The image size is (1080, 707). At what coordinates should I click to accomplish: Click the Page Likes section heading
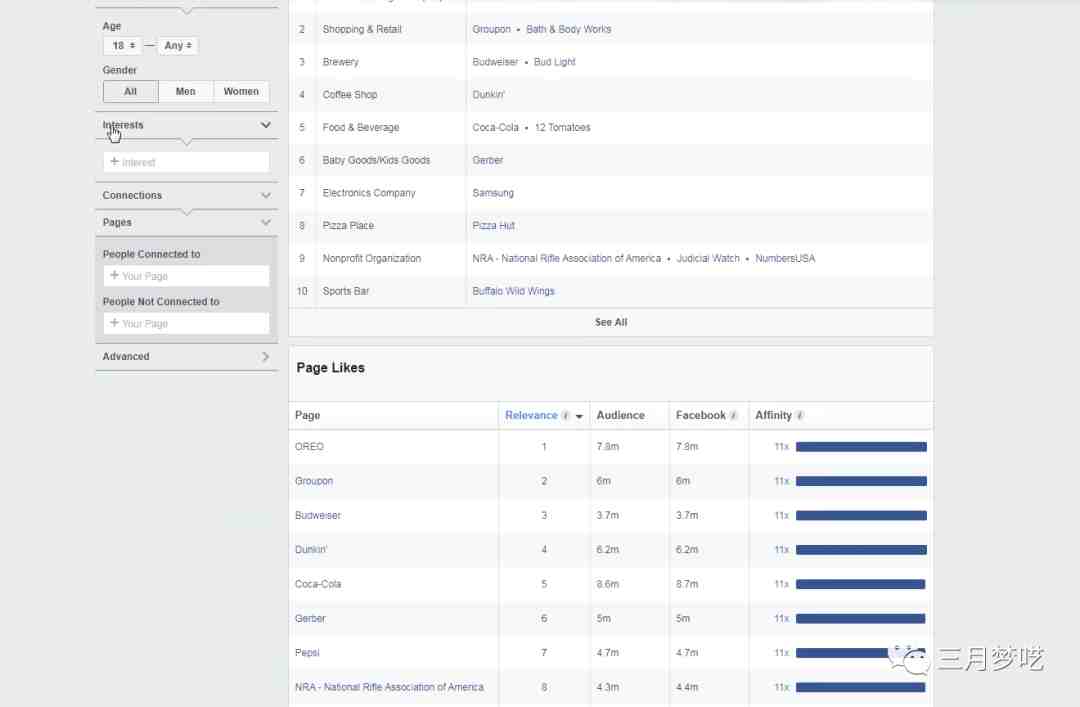click(x=331, y=368)
